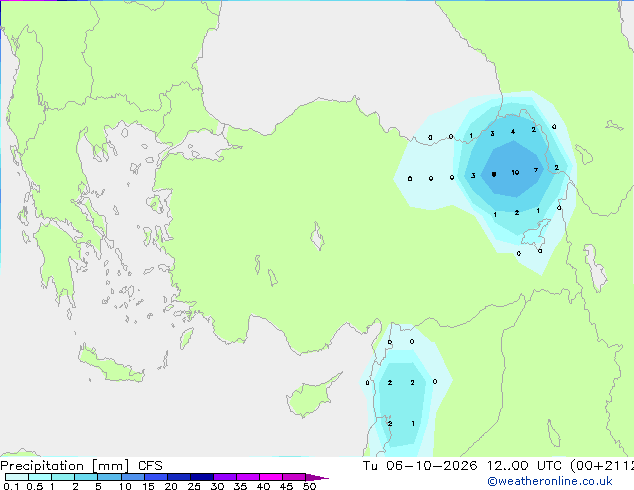Click the 35–40 mm purple legend swatch

[x=247, y=477]
